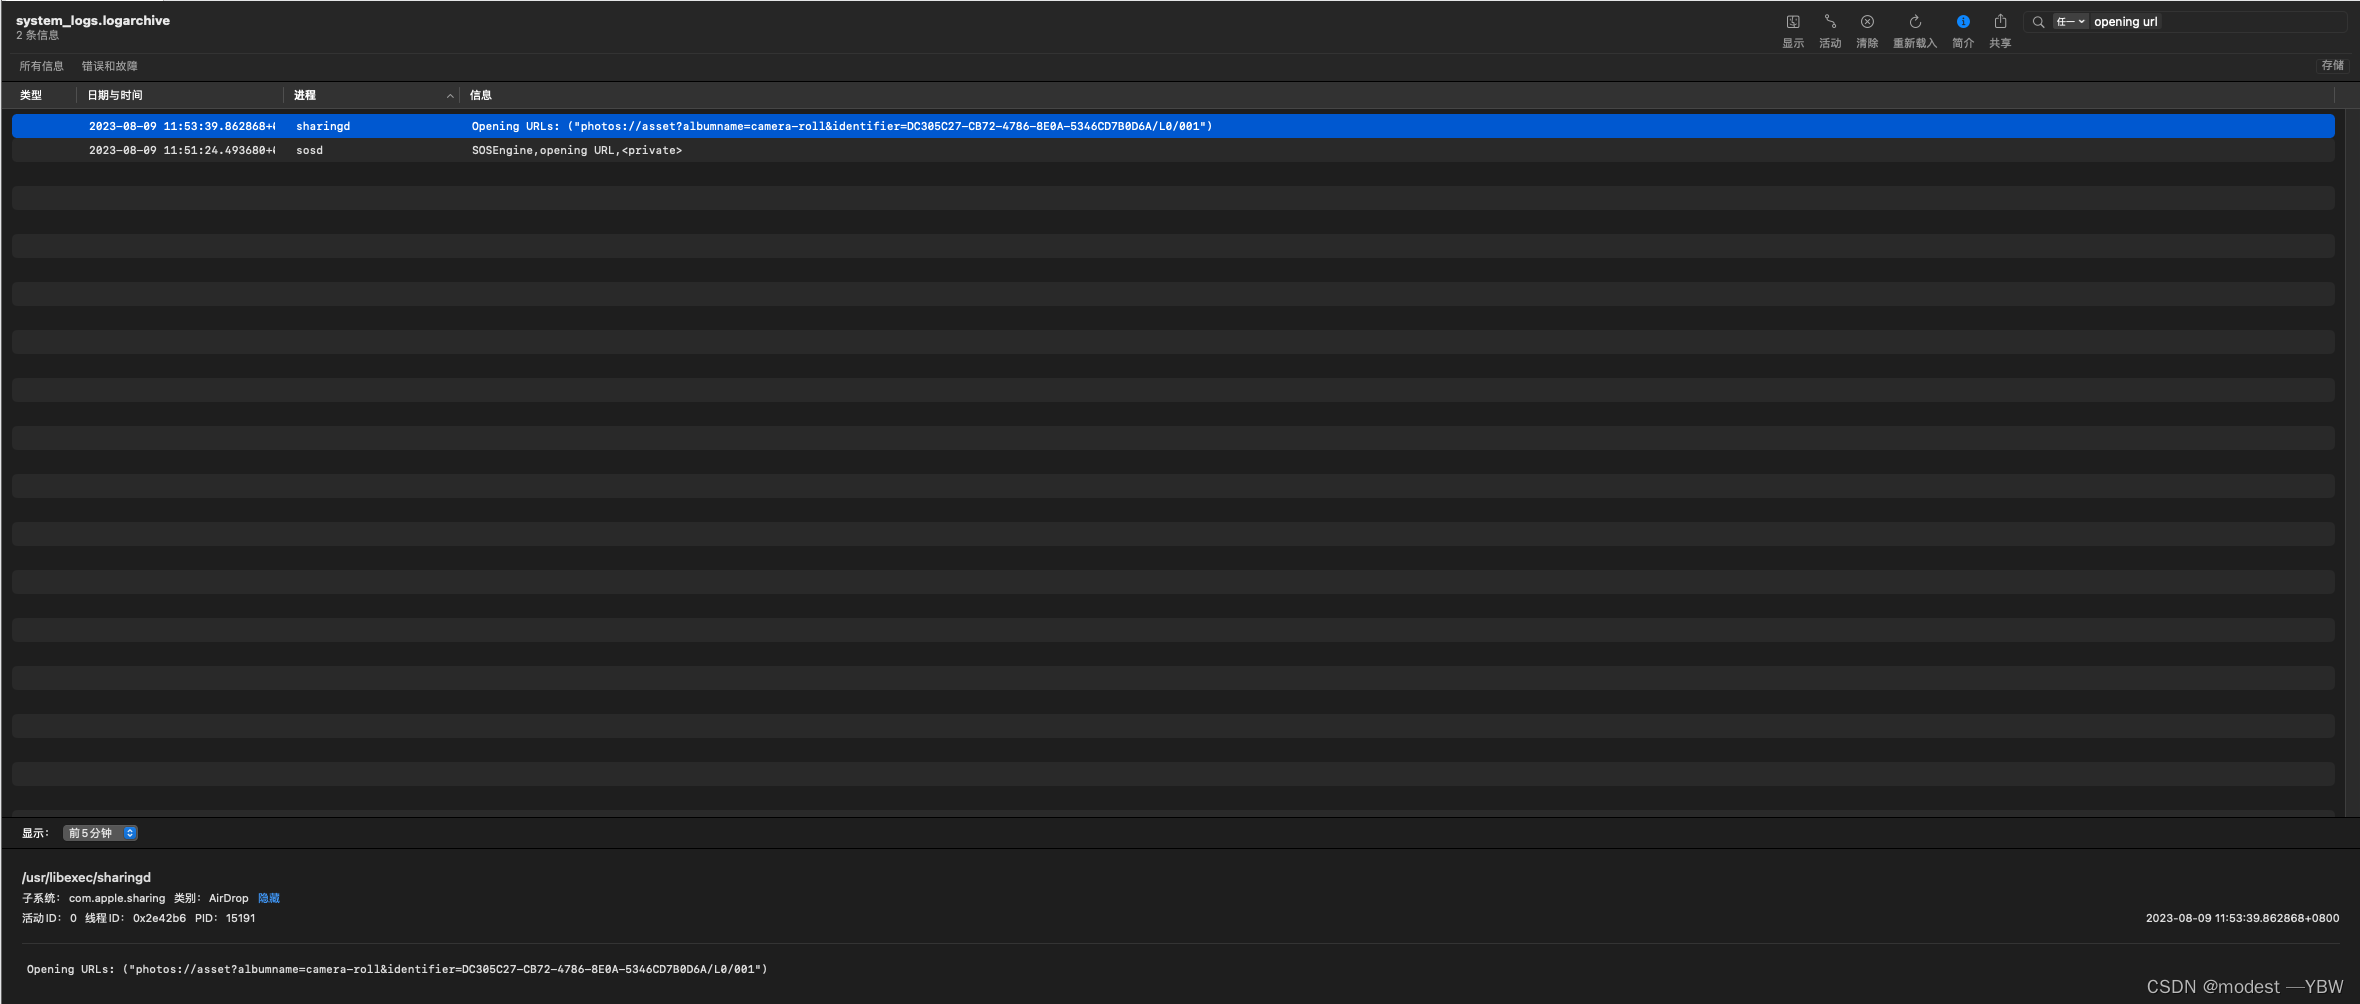Click the timestamp 2023-08-09 11:51:24.493680 cell
The width and height of the screenshot is (2360, 1004).
pyautogui.click(x=182, y=150)
